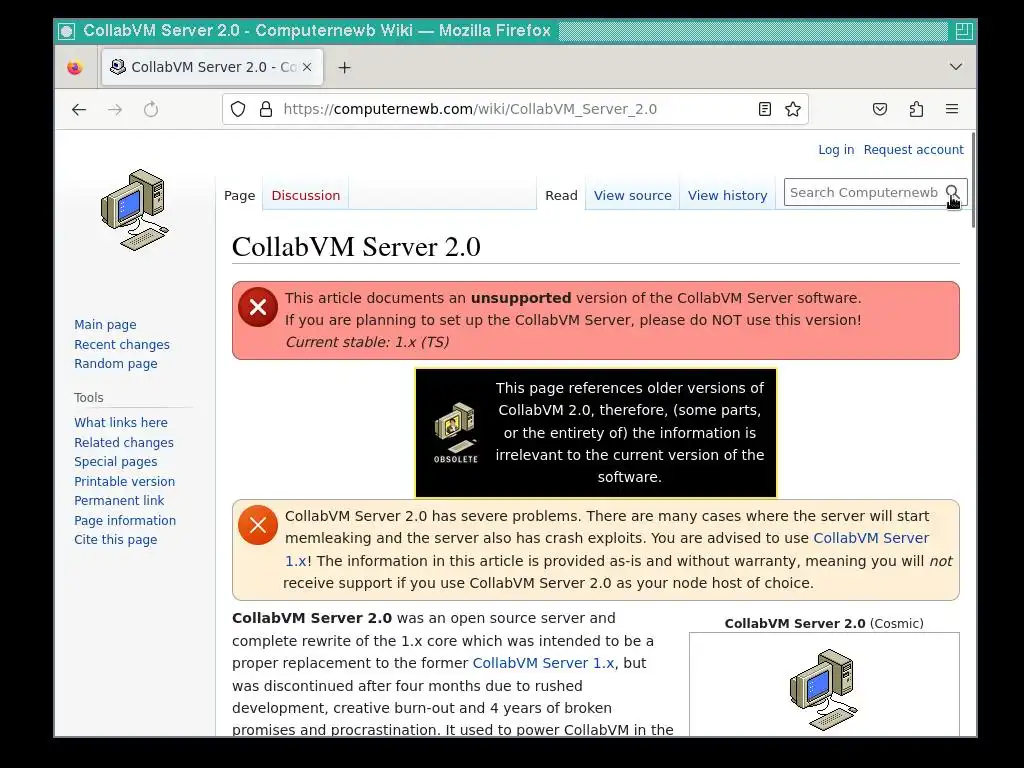This screenshot has width=1024, height=768.
Task: Click the Firefox View icon in tab bar
Action: click(x=75, y=67)
